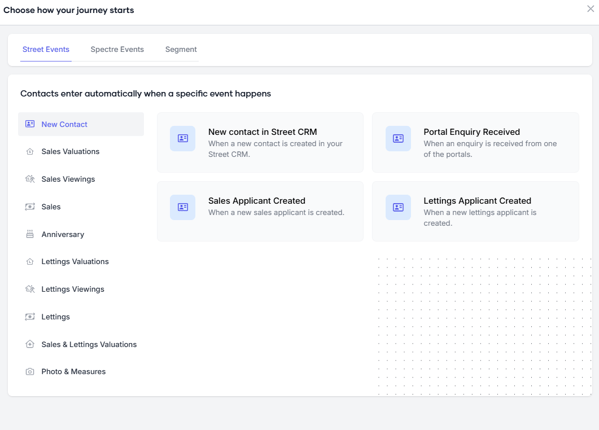Select the Lettings Applicant Created trigger
The width and height of the screenshot is (599, 430).
(x=476, y=211)
